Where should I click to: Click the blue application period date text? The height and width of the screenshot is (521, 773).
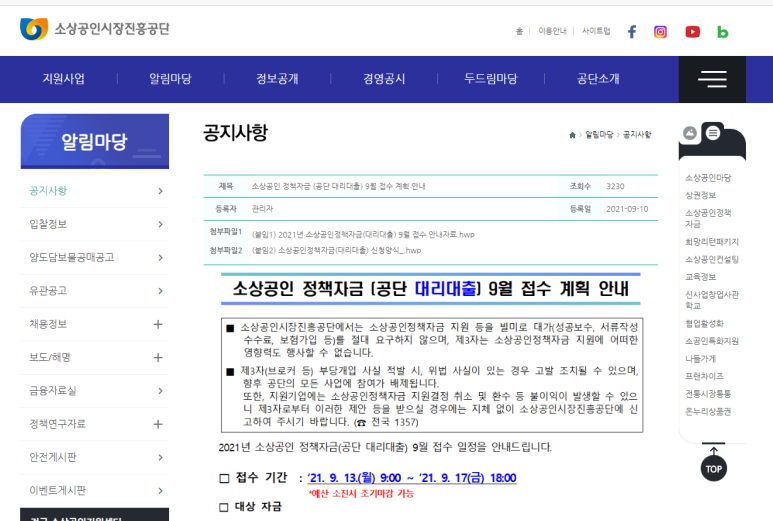click(x=412, y=478)
